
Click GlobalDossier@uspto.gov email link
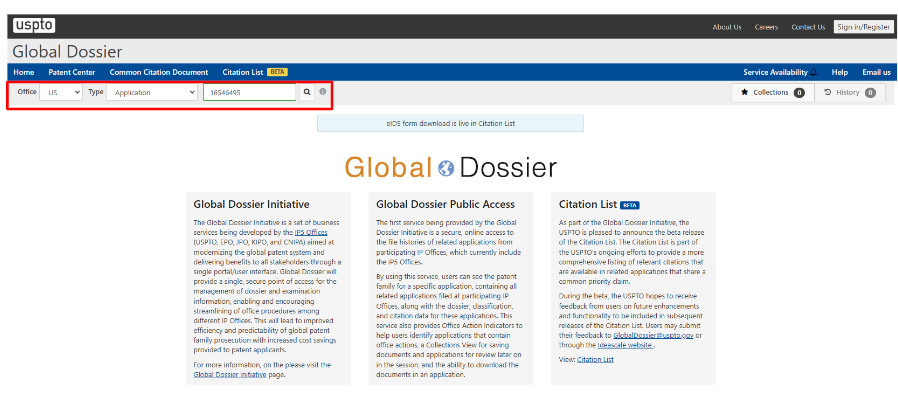pos(653,335)
